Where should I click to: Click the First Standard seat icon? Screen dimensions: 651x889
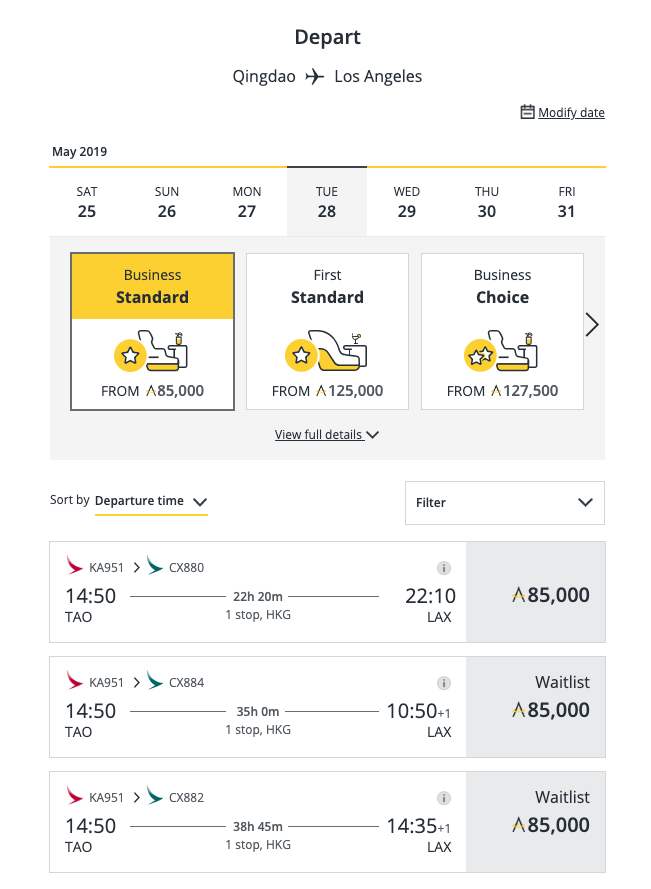[326, 351]
